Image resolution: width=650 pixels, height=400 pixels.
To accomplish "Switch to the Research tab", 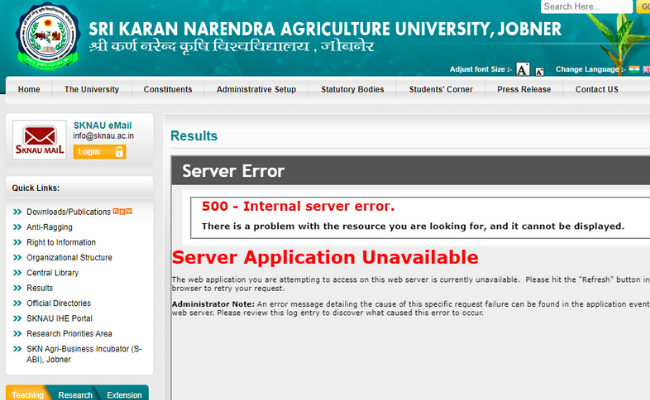I will 75,394.
